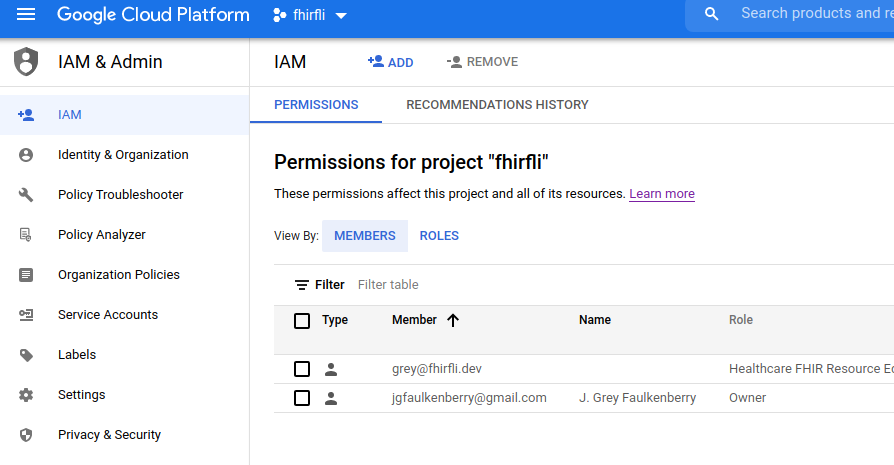Viewport: 894px width, 465px height.
Task: Switch to Recommendations History tab
Action: tap(497, 105)
